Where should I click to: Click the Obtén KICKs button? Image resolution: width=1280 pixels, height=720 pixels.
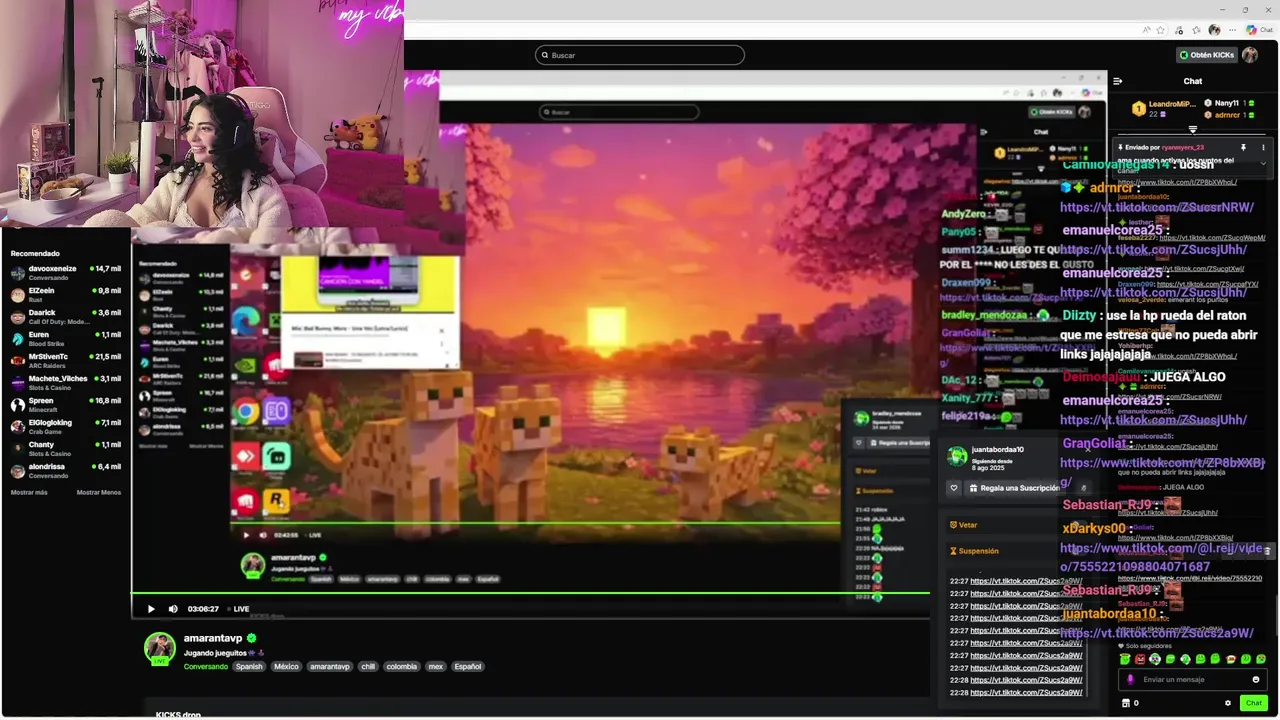[1206, 55]
